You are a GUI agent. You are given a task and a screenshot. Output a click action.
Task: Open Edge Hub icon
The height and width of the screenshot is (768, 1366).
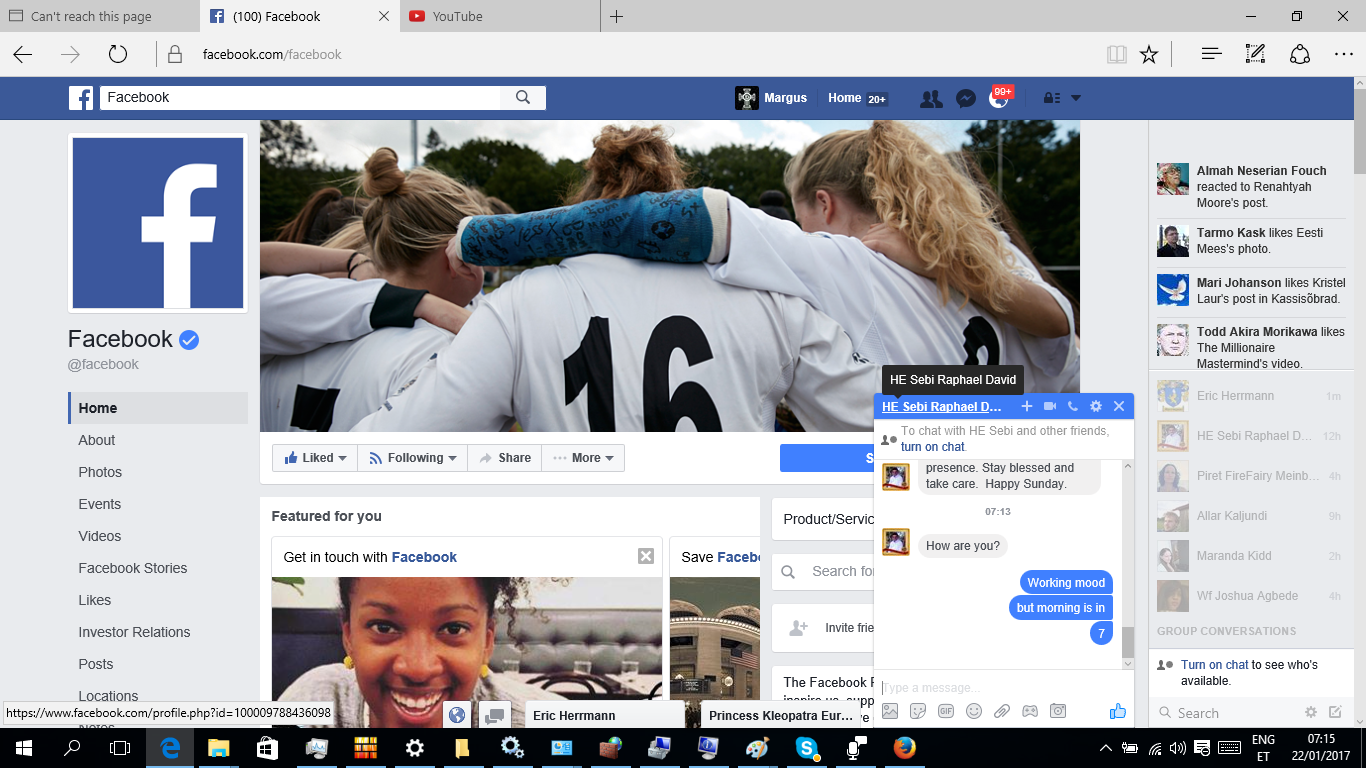(x=1212, y=54)
